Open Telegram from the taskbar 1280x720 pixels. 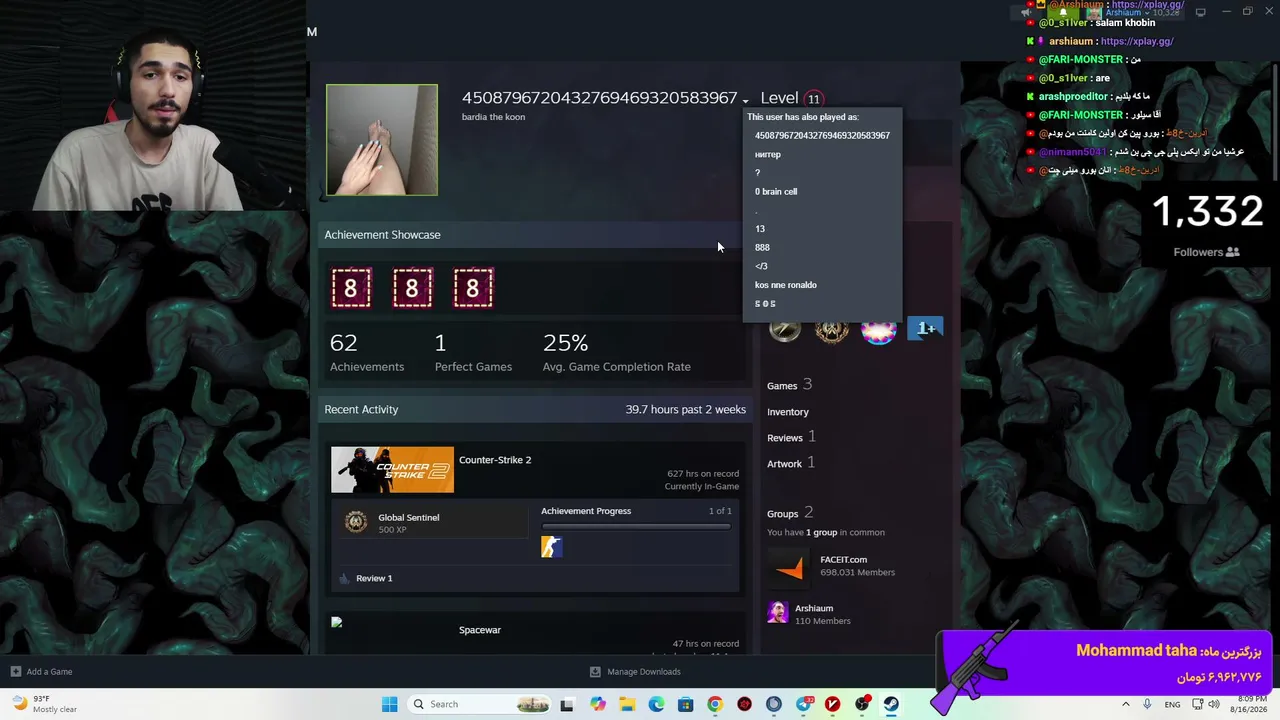coord(803,704)
